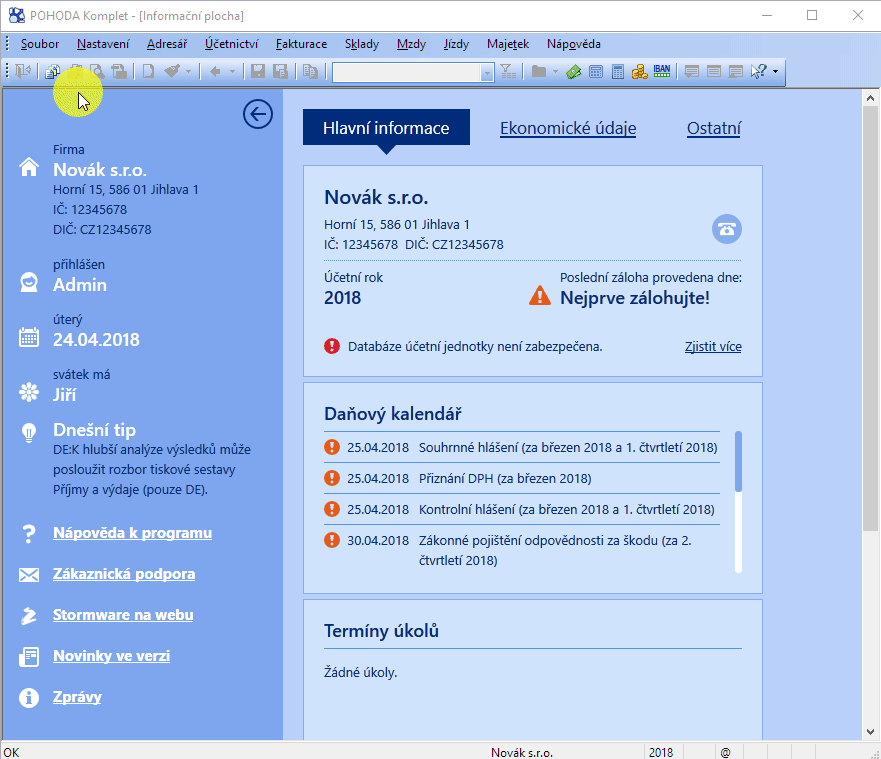Viewport: 881px width, 759px height.
Task: Expand the brush tool dropdown arrow
Action: click(x=188, y=71)
